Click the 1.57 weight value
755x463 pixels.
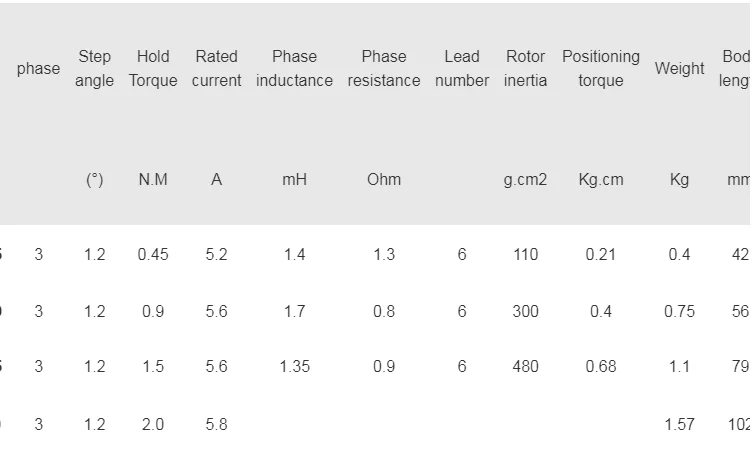pyautogui.click(x=679, y=424)
